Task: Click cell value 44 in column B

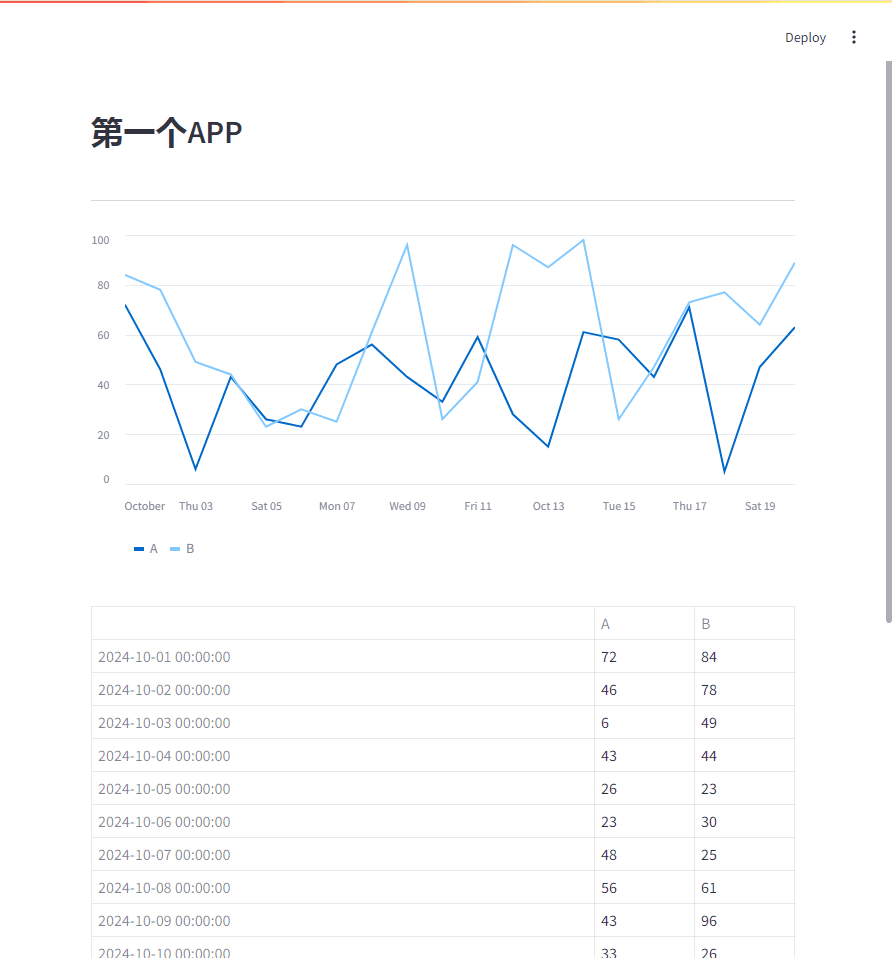Action: [x=744, y=756]
